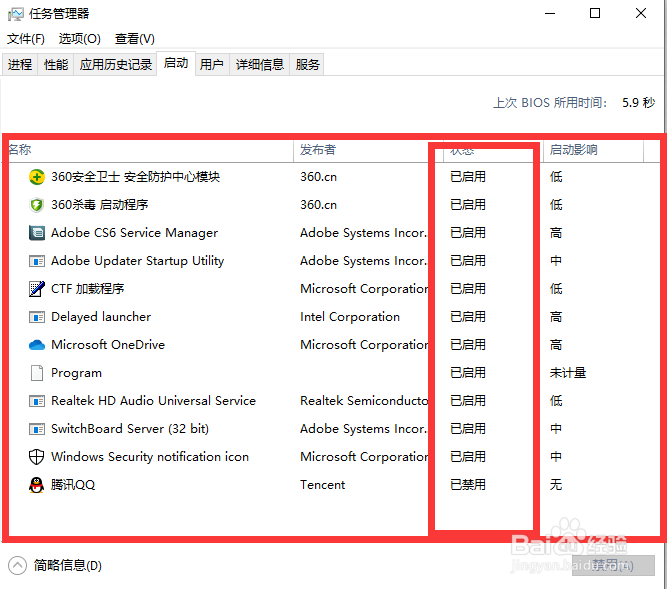Switch to the 用户 tab
This screenshot has width=667, height=589.
(x=212, y=65)
